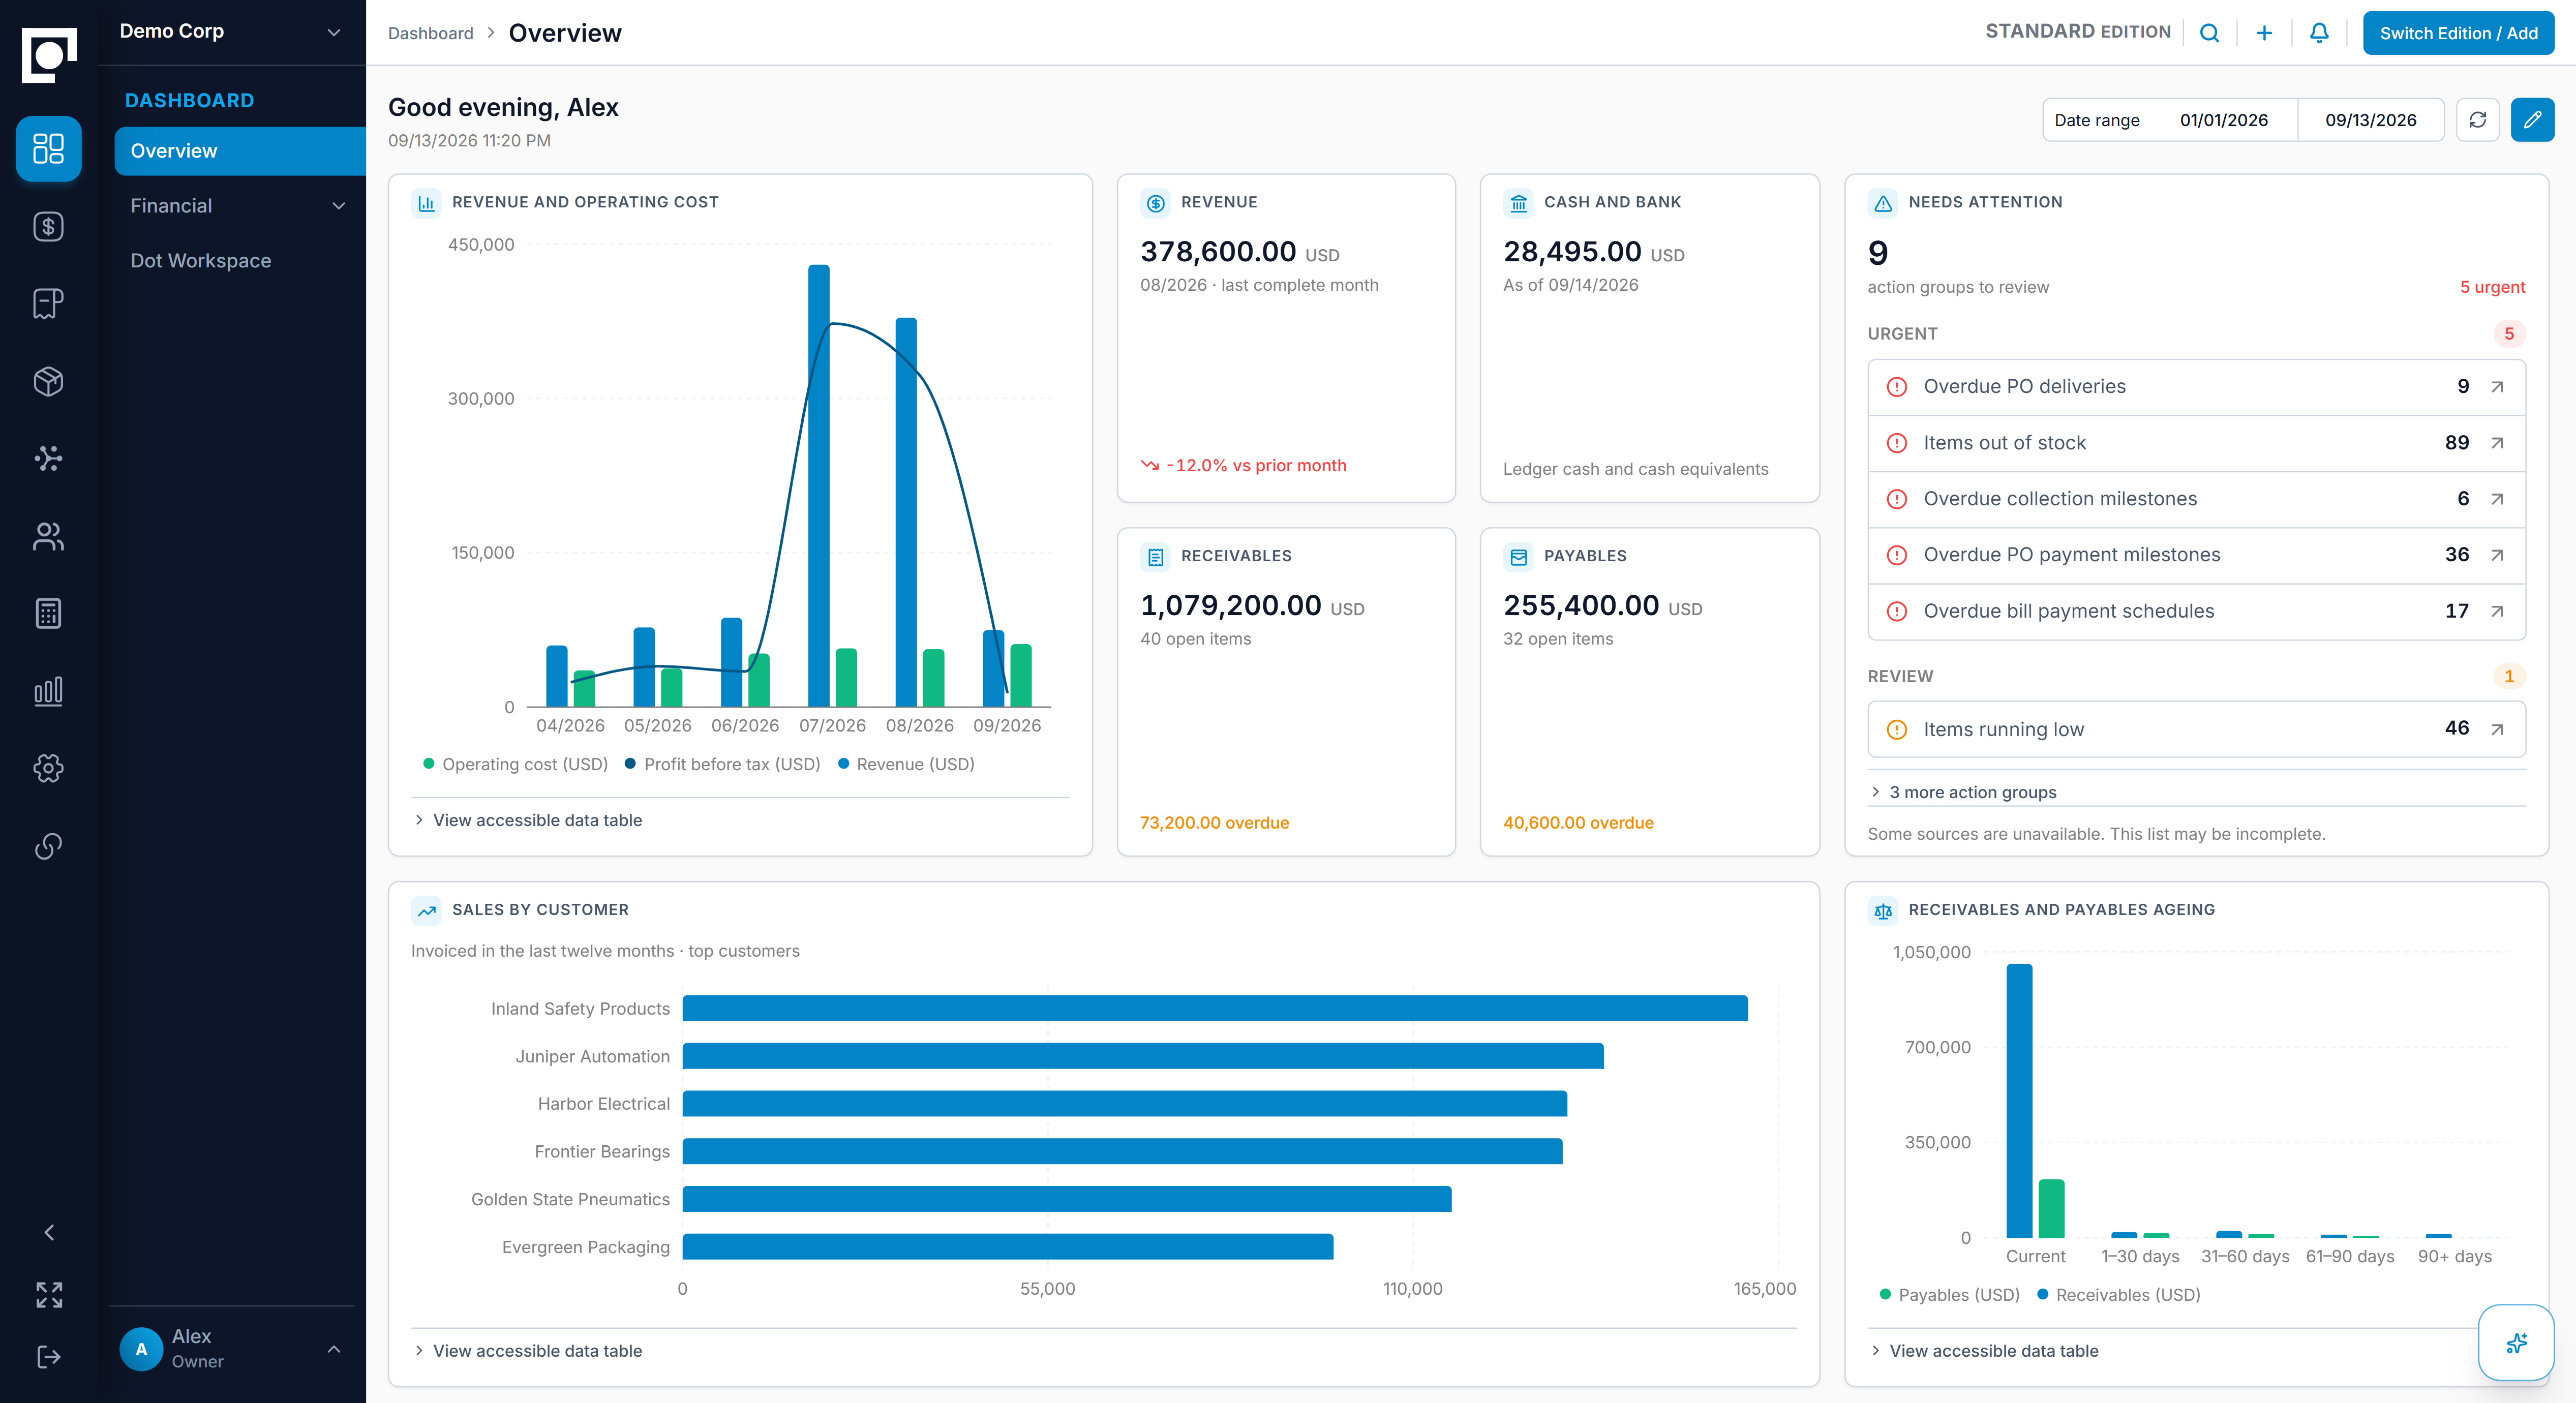The width and height of the screenshot is (2576, 1403).
Task: Select the Overview menu item
Action: tap(239, 151)
